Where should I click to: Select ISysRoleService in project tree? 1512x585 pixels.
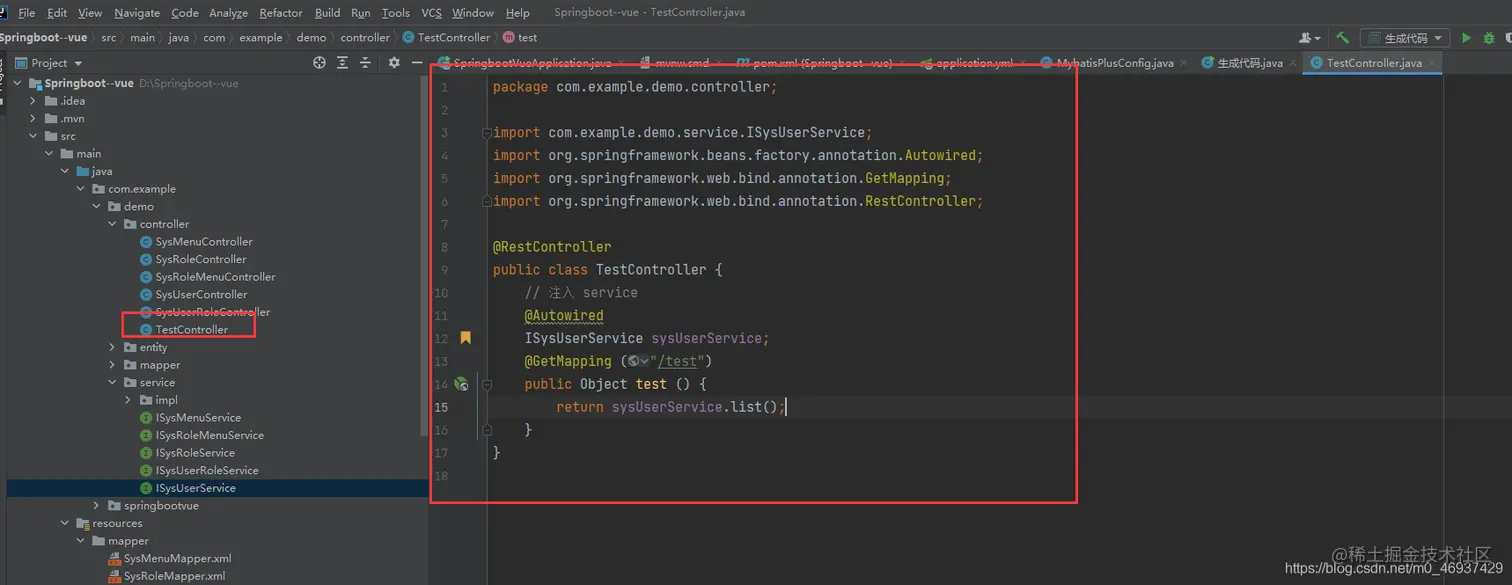click(195, 452)
